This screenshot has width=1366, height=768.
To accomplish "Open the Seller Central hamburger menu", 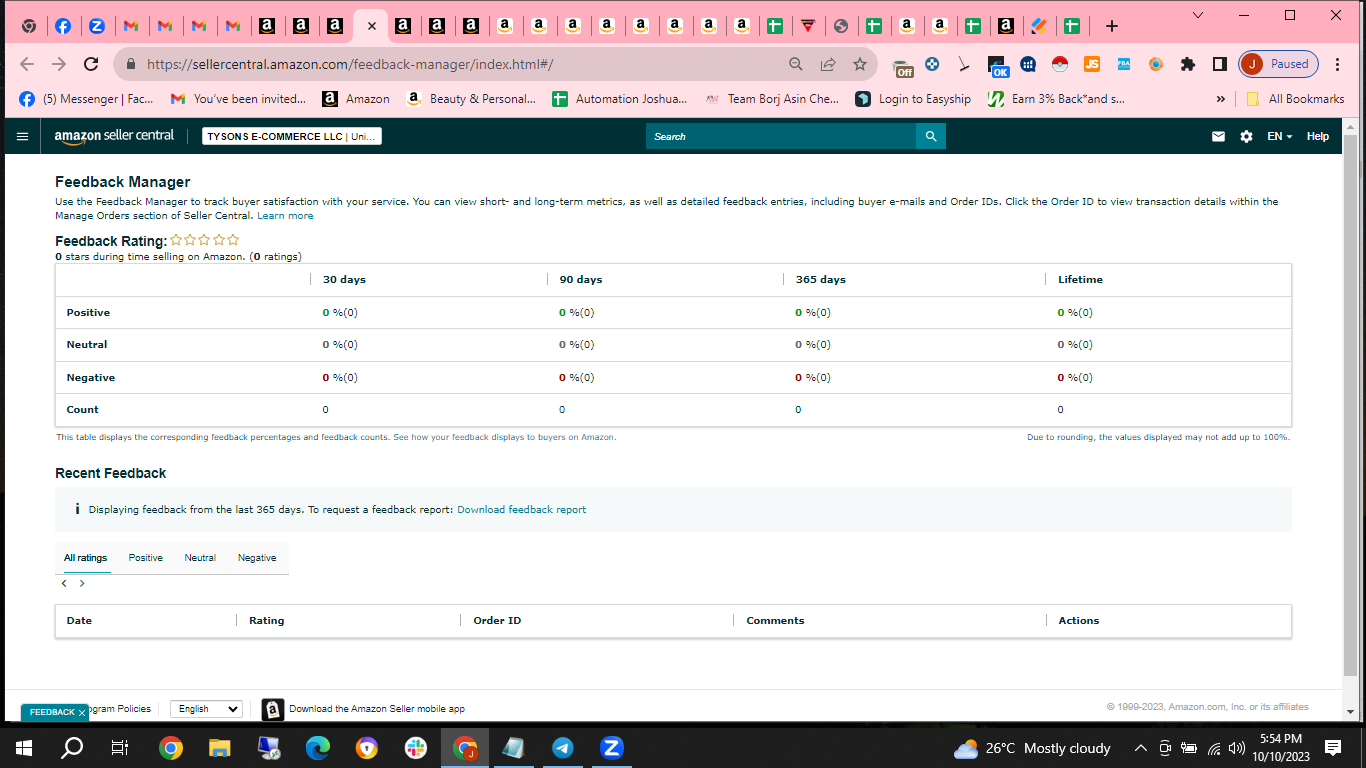I will pos(23,136).
